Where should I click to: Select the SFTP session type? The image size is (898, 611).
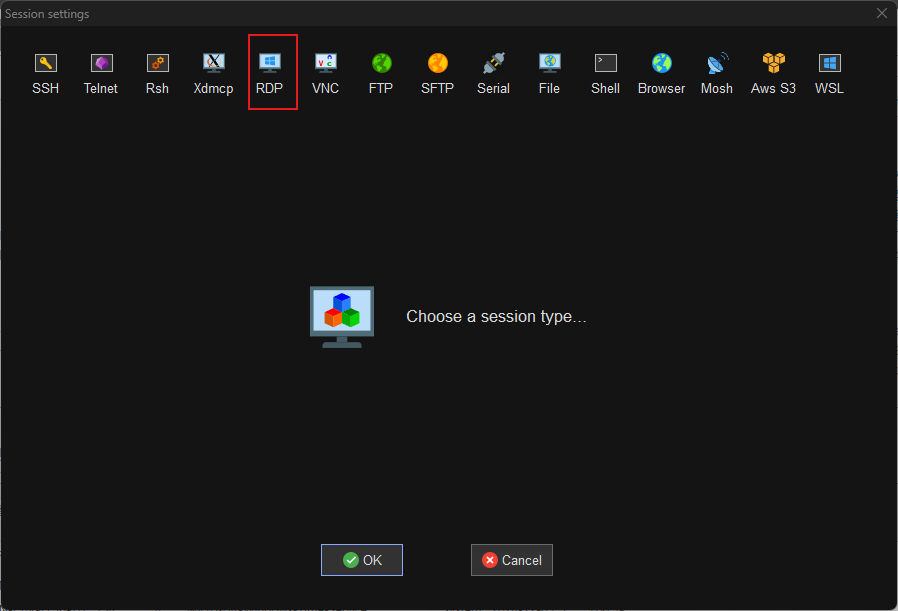tap(437, 70)
